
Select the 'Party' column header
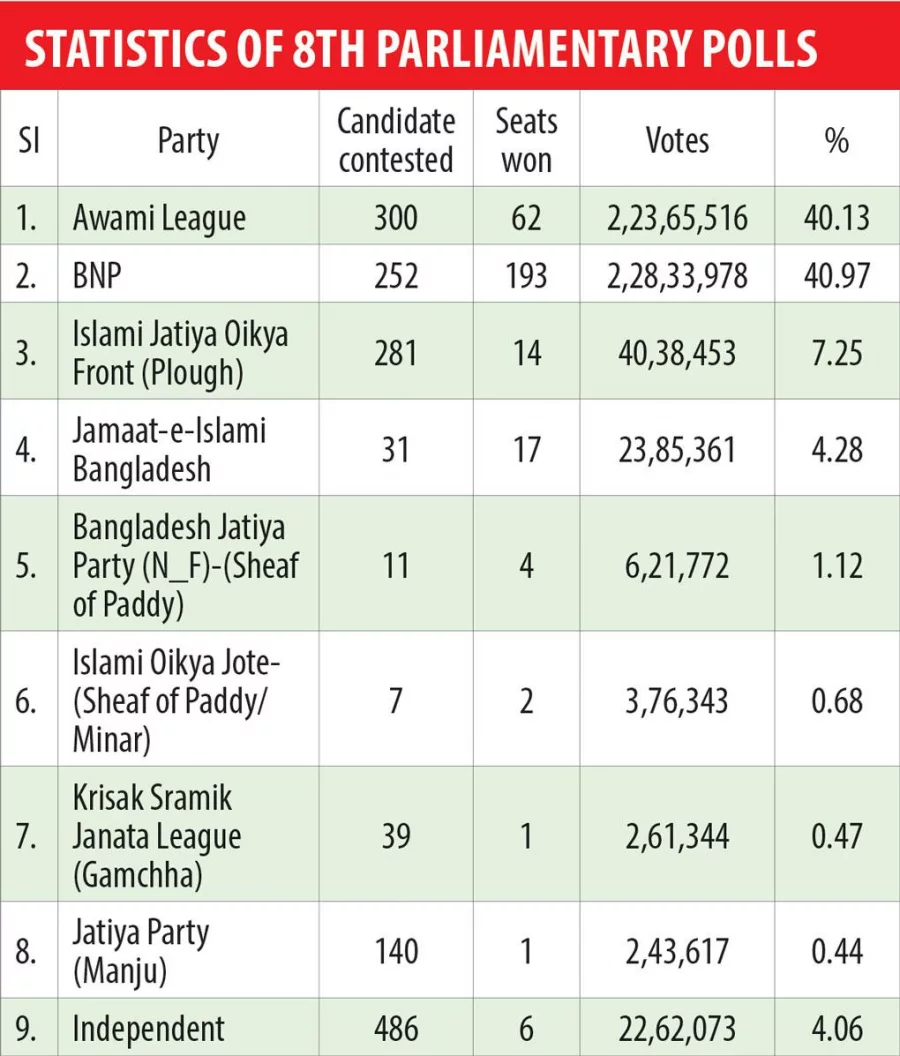(188, 140)
